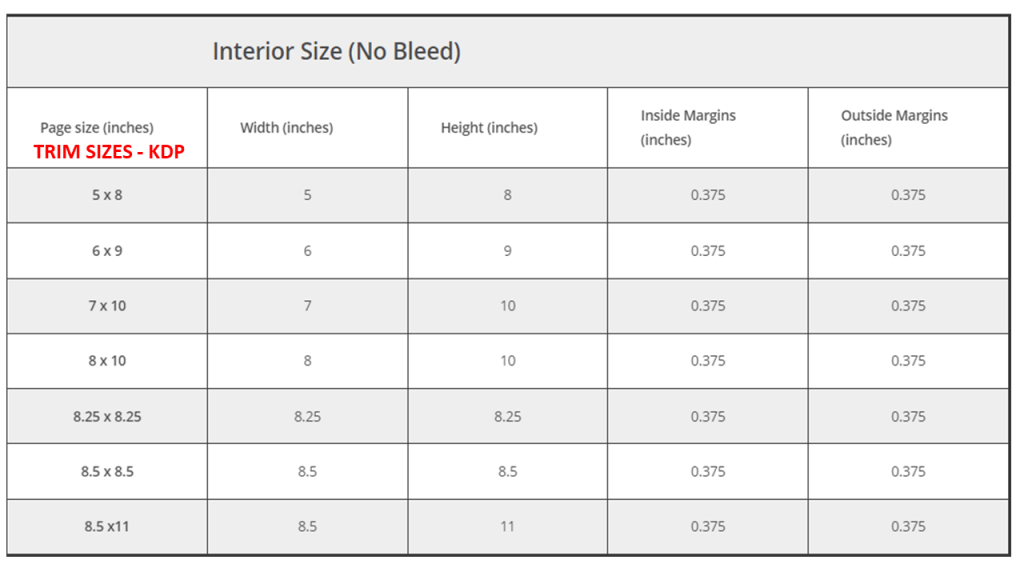This screenshot has height=576, width=1024.
Task: Click the "7 x 10" page size cell
Action: [107, 306]
